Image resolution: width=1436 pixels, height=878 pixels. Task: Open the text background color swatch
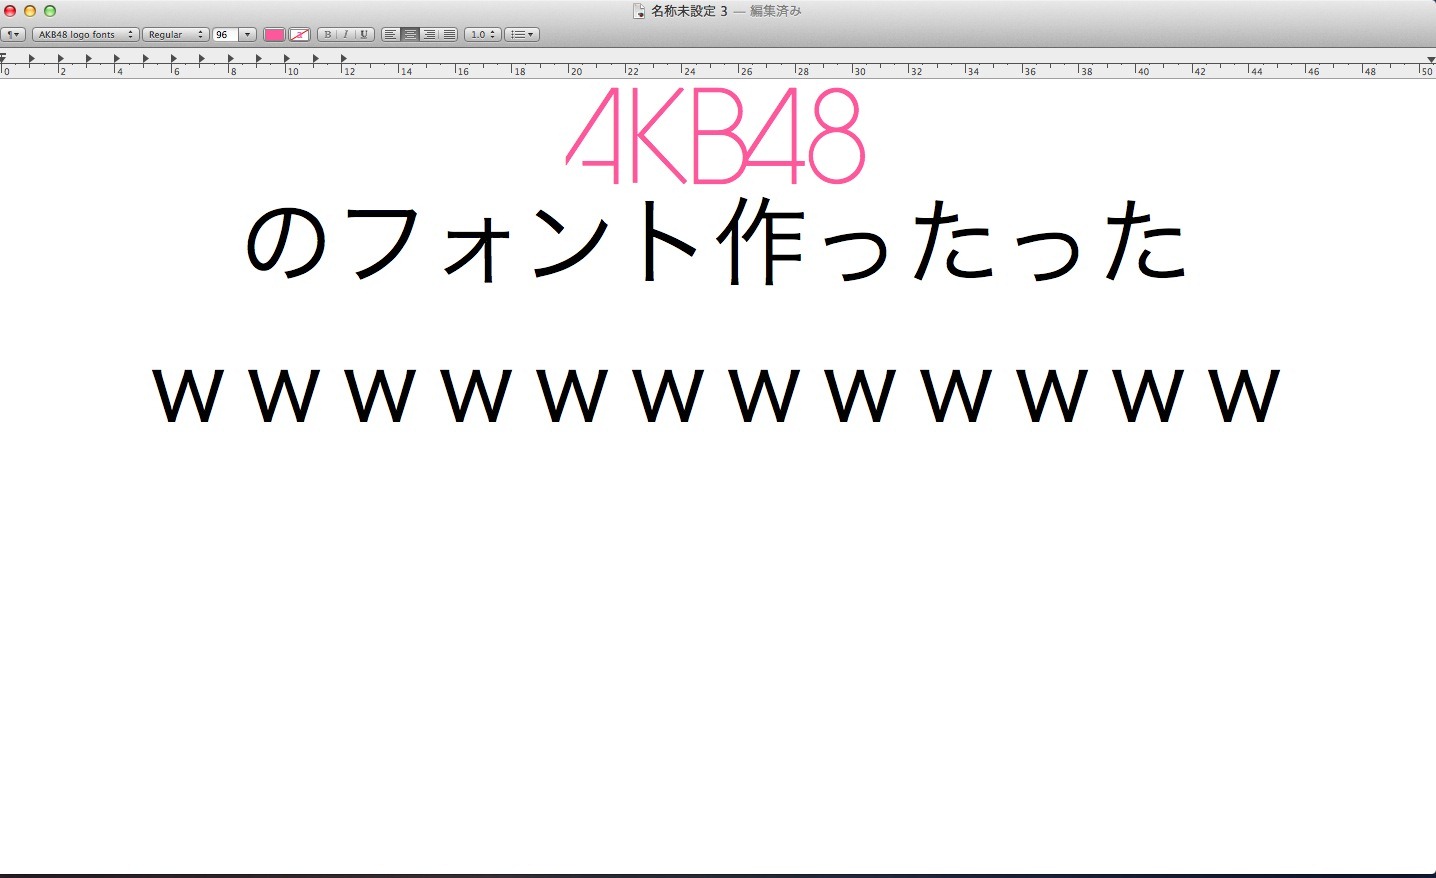point(299,34)
